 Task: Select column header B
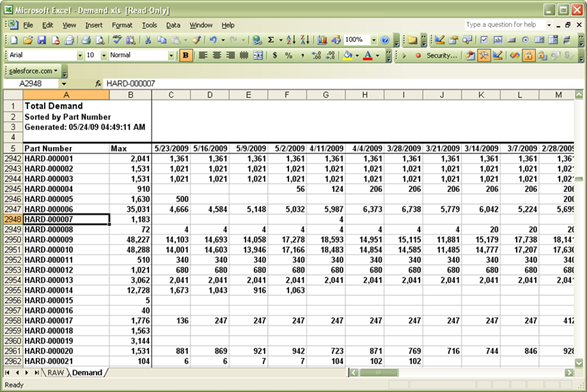pyautogui.click(x=130, y=95)
